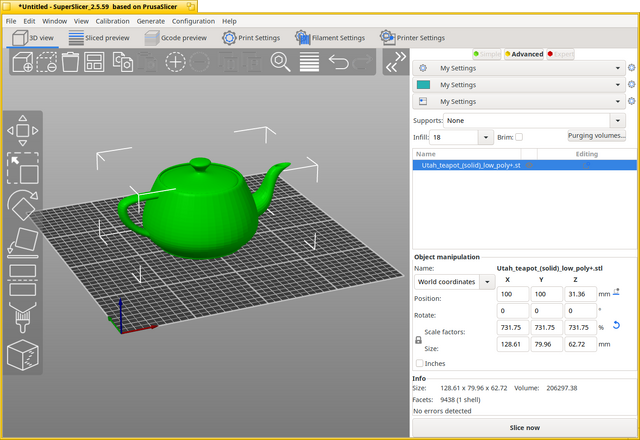
Task: Select the Rotate gizmo tool
Action: click(x=22, y=205)
